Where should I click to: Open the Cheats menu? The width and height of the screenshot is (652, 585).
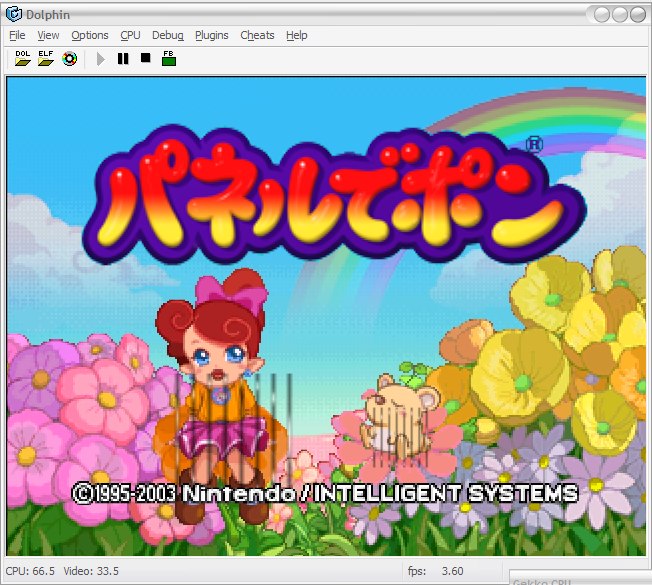[257, 35]
